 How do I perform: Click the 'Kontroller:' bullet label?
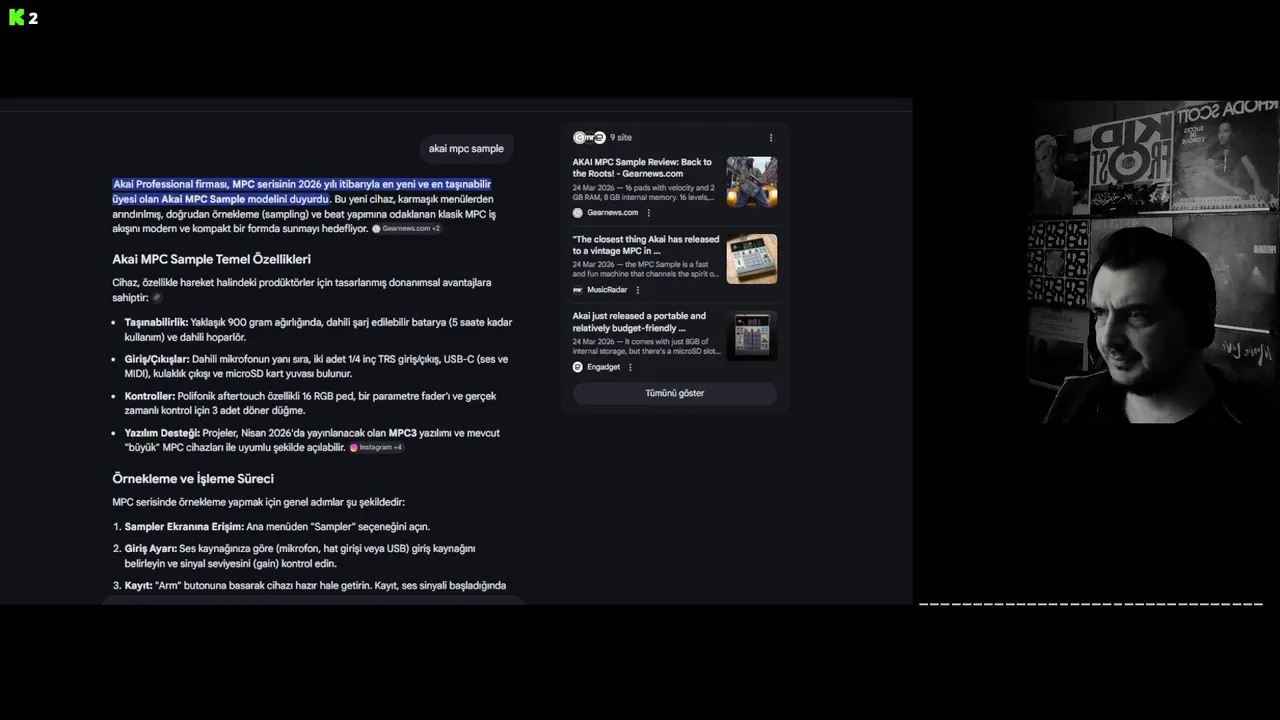tap(150, 396)
